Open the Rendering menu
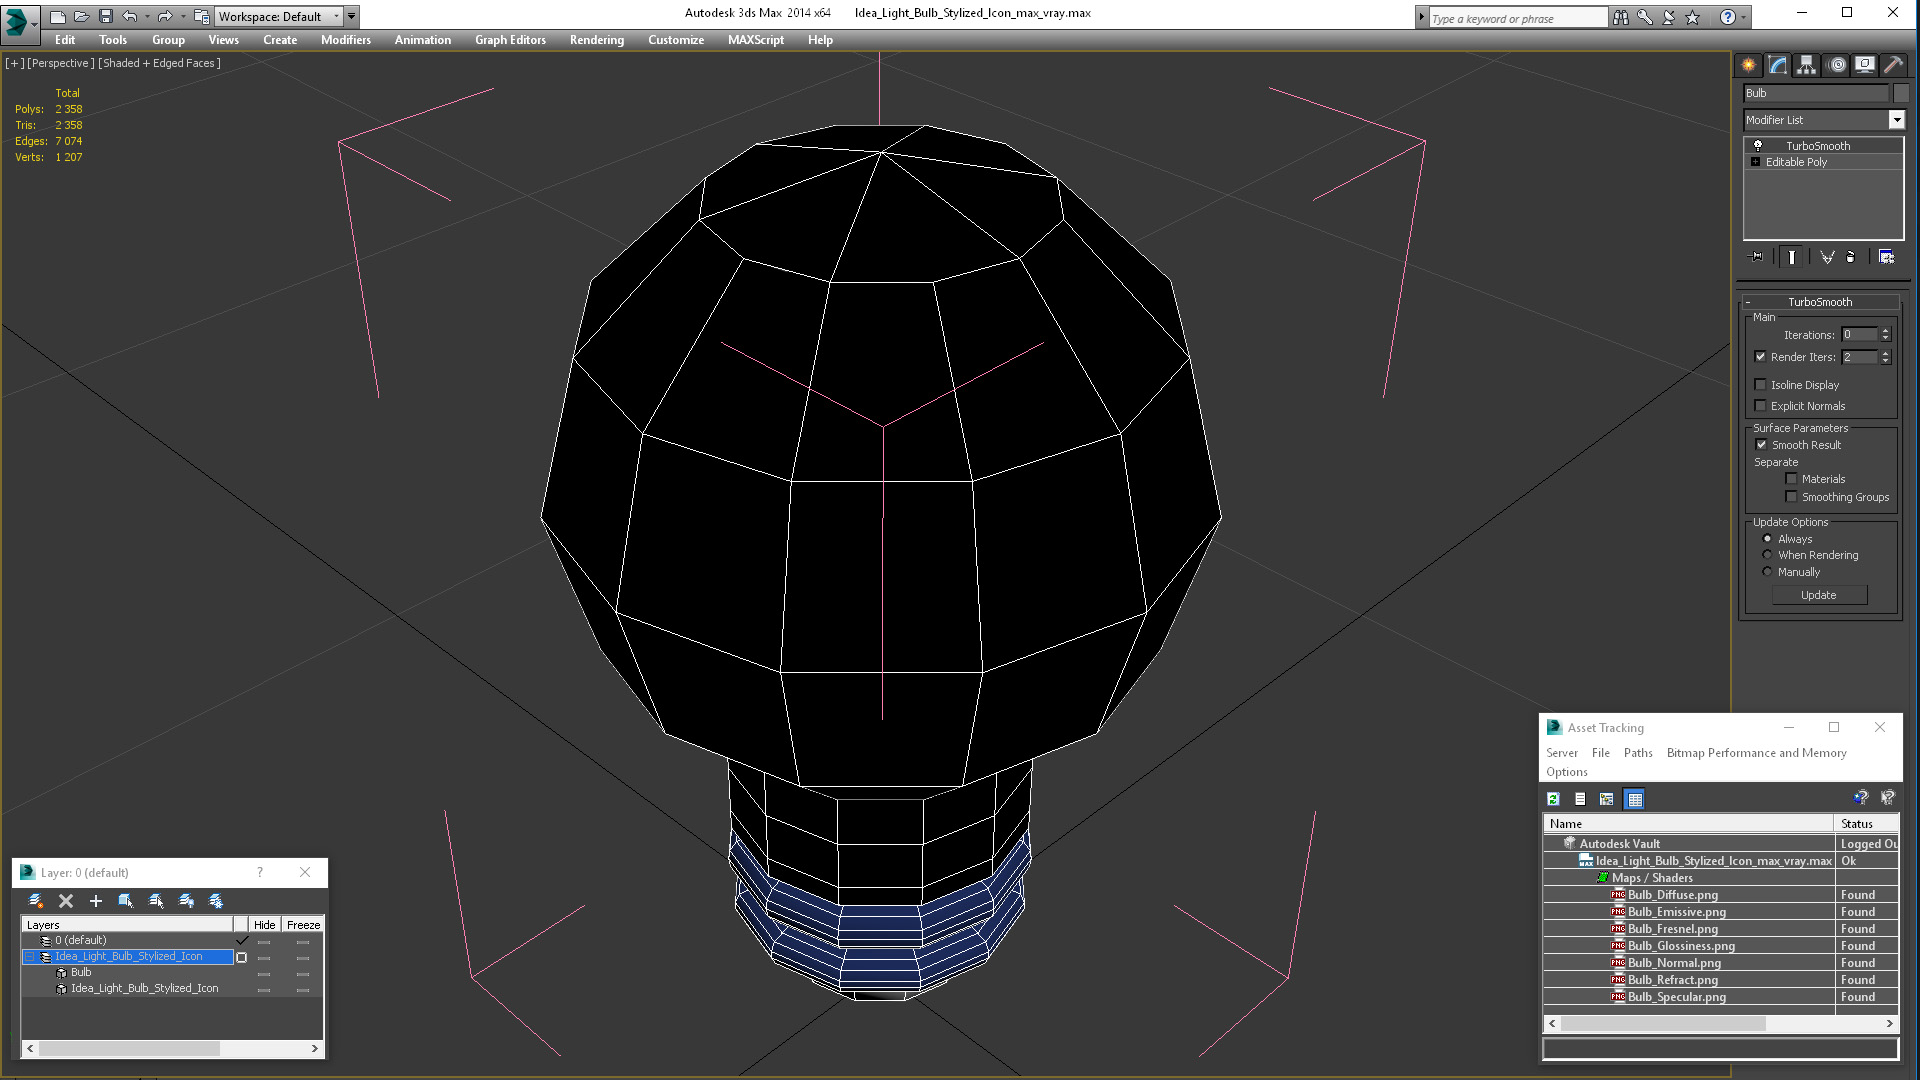The height and width of the screenshot is (1080, 1920). 597,40
